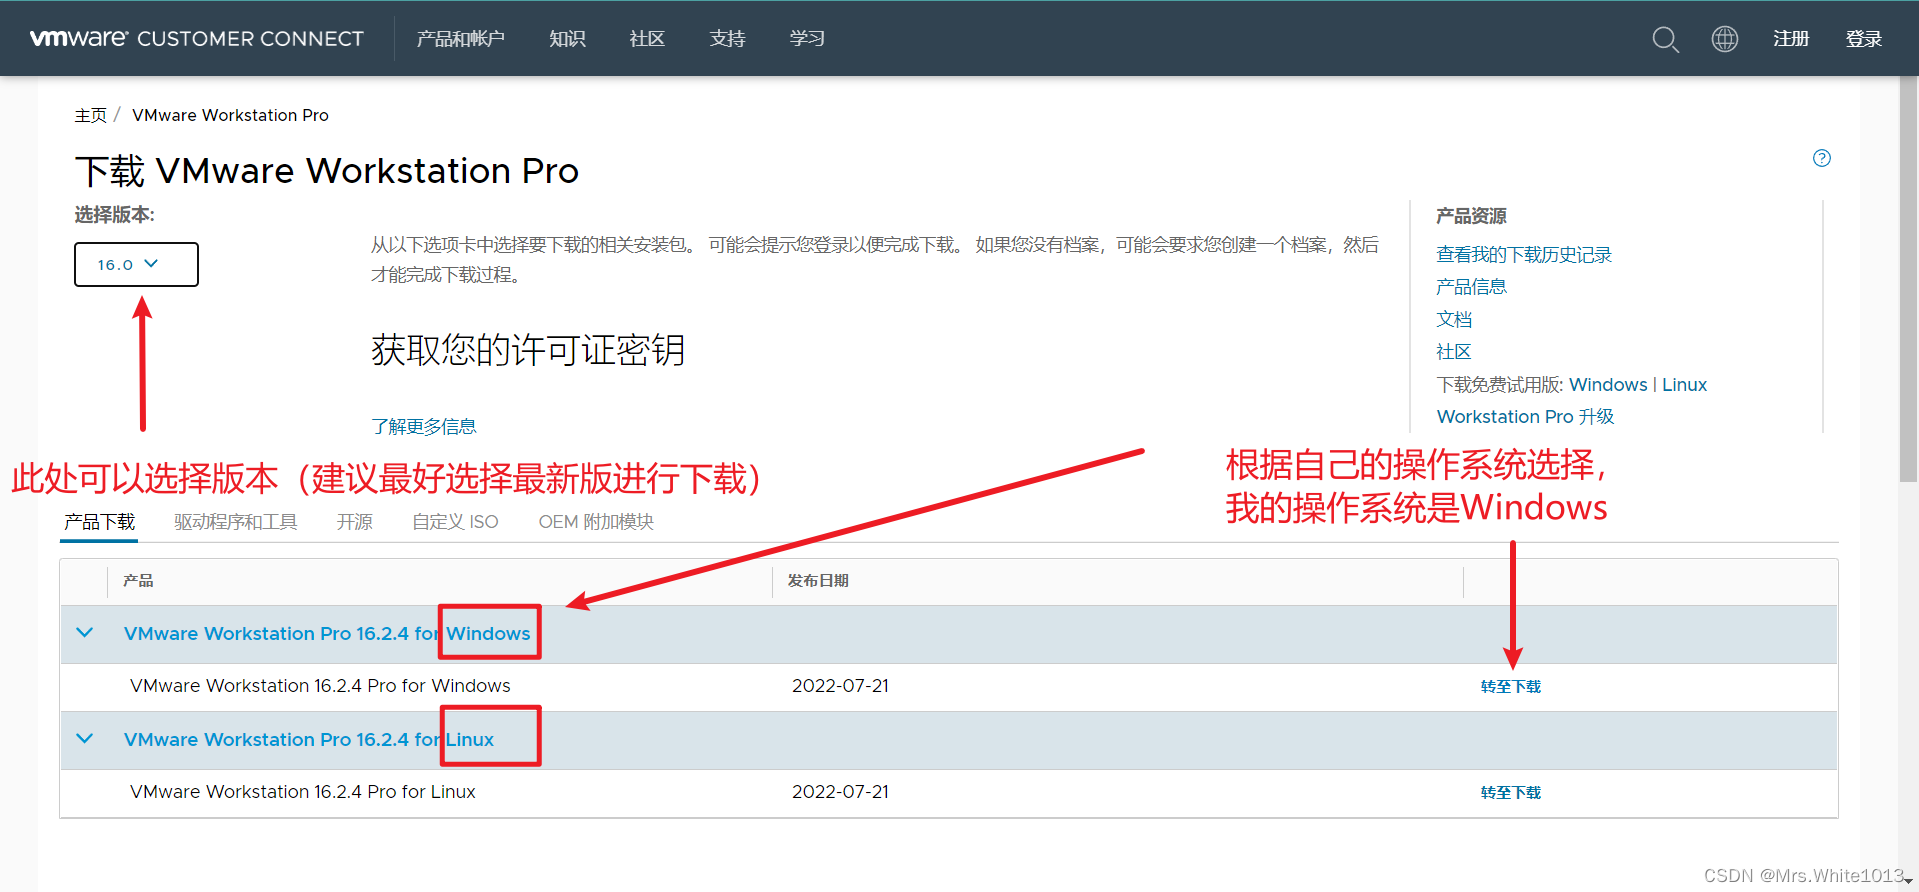Click the globe language icon

point(1725,39)
